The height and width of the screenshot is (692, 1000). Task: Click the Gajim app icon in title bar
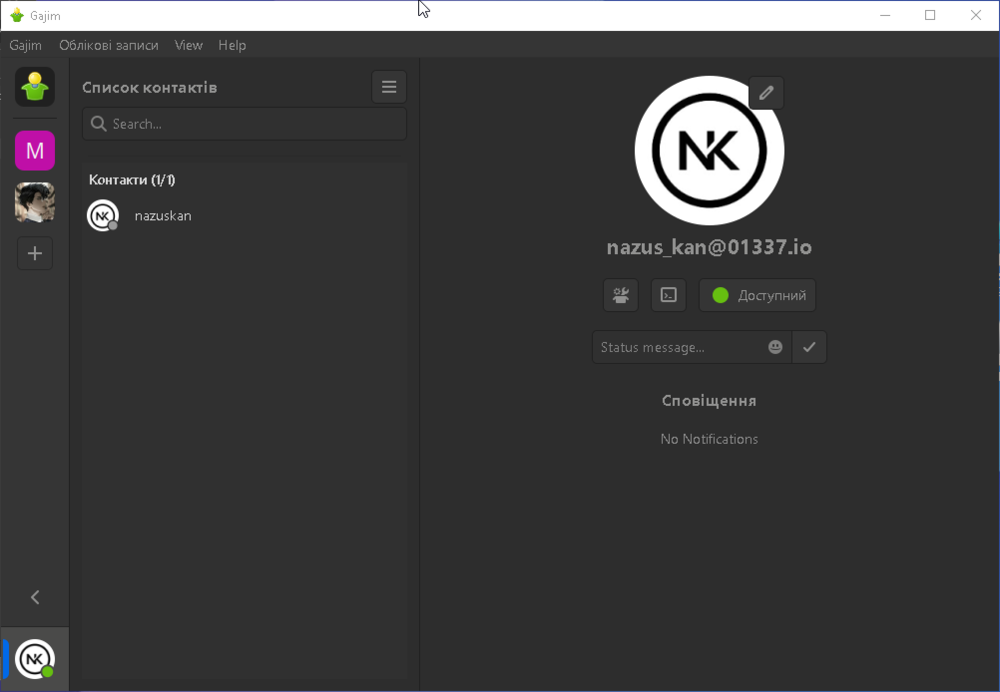17,15
